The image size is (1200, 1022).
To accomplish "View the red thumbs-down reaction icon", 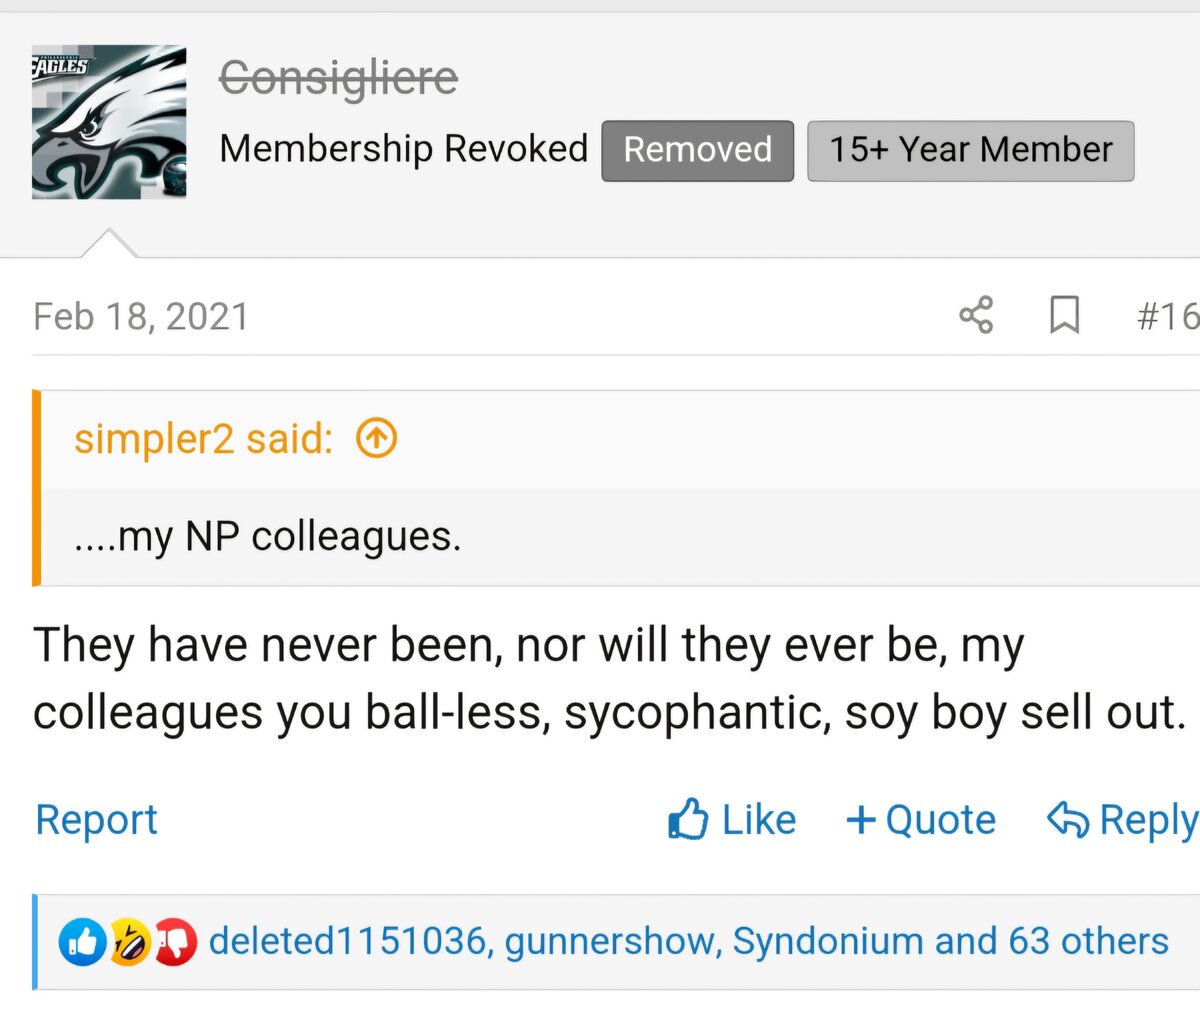I will 174,942.
